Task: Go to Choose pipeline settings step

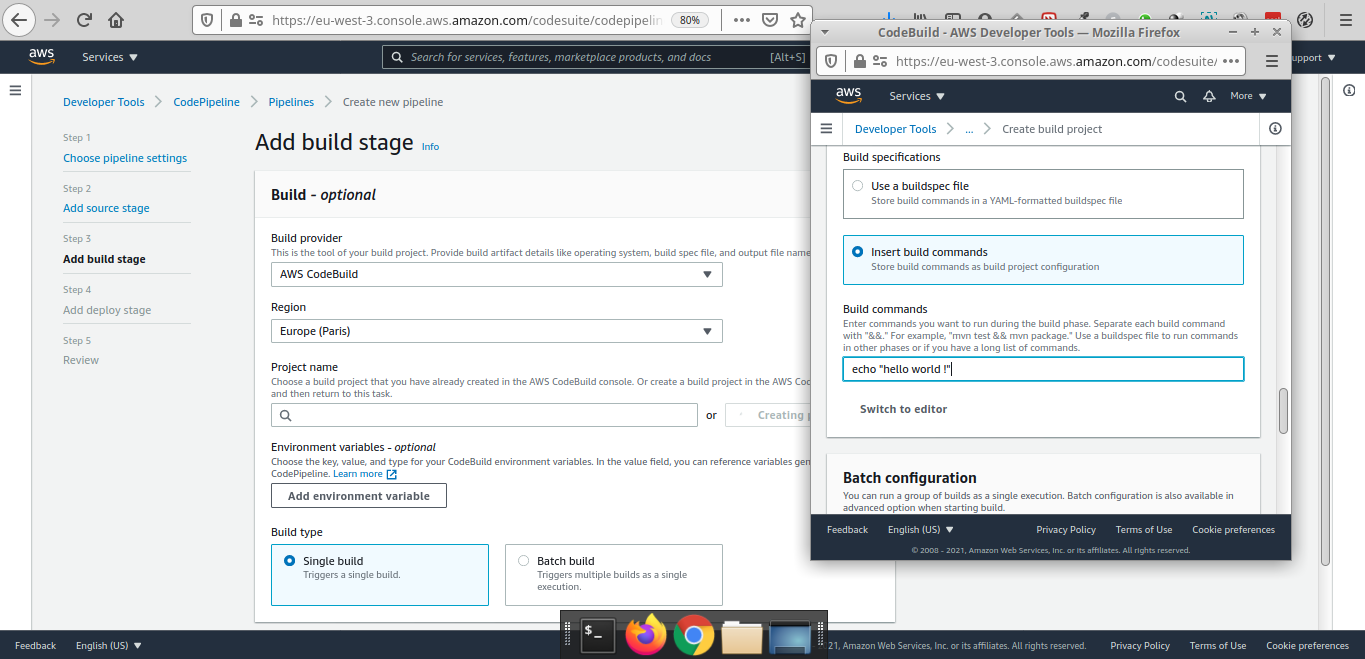Action: [125, 158]
